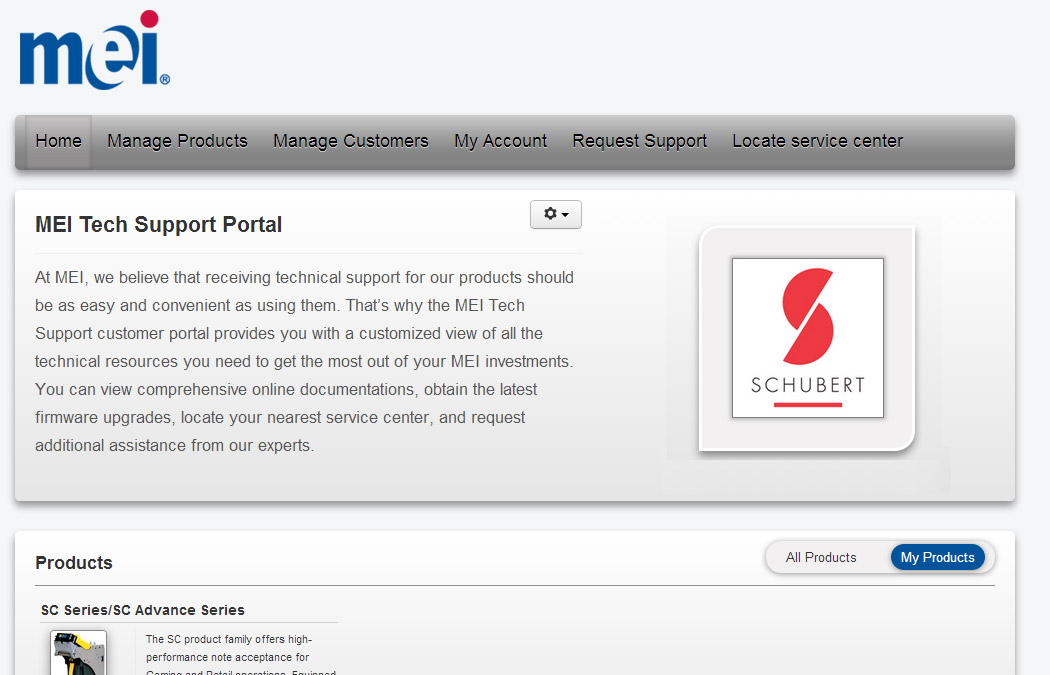Screen dimensions: 1050x675
Task: Click the red underline in the Schubert logo
Action: coord(807,405)
